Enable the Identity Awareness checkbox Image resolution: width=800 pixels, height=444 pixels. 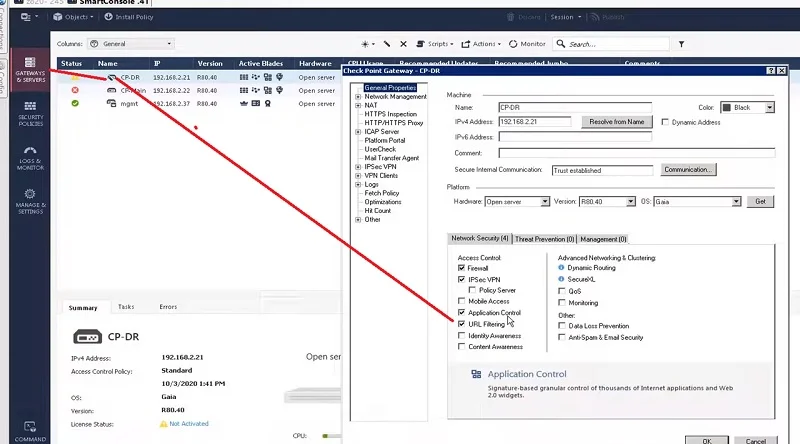(462, 336)
